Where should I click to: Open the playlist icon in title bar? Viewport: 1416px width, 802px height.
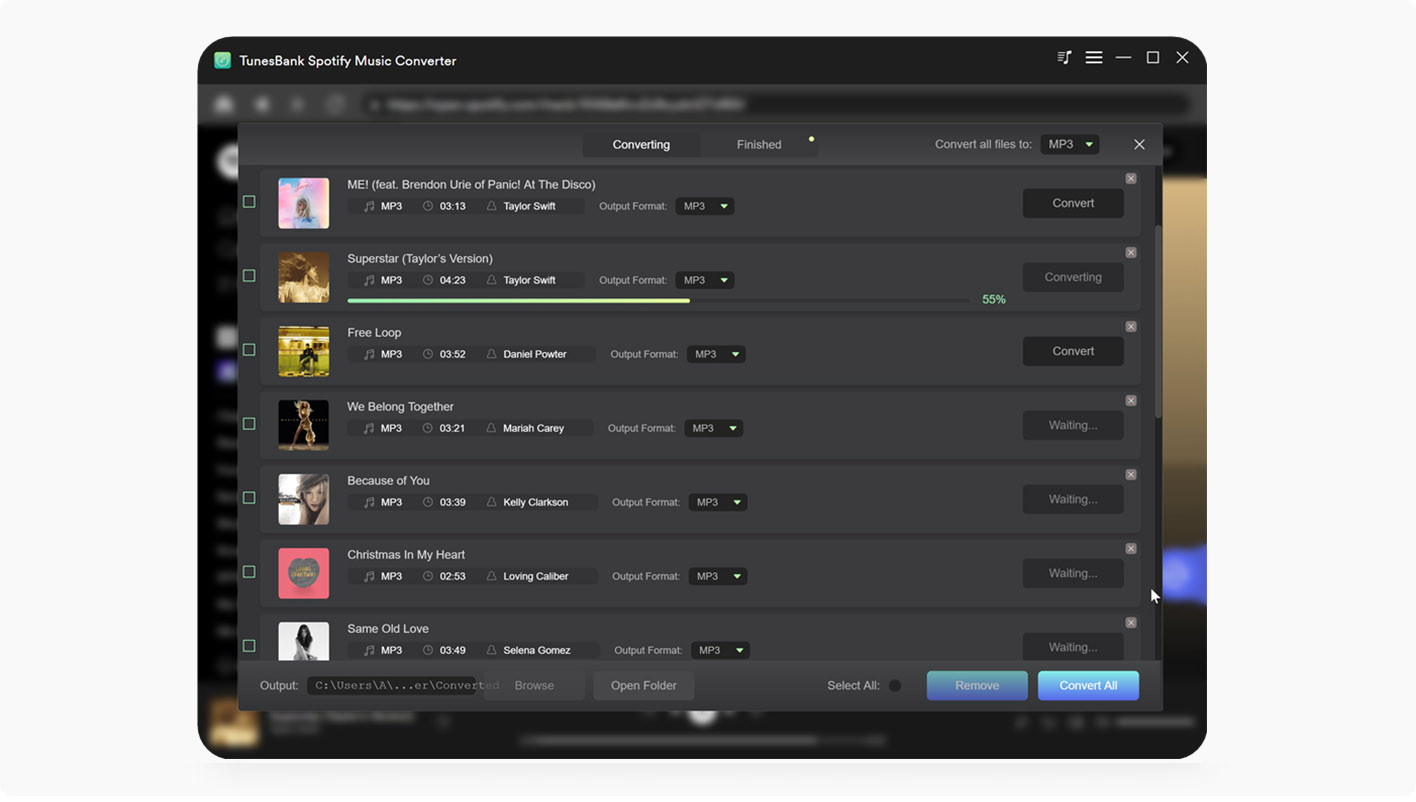1064,58
